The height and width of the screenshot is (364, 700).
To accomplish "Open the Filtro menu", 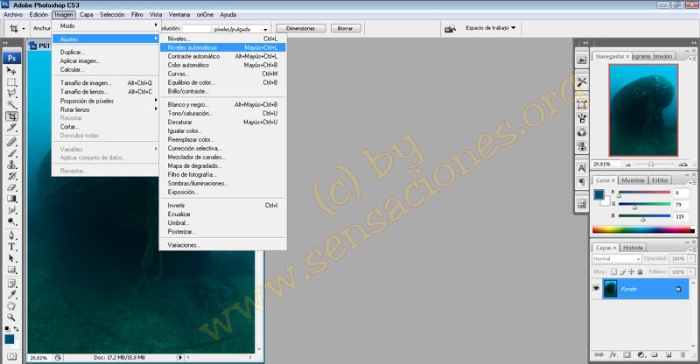I will pyautogui.click(x=137, y=15).
